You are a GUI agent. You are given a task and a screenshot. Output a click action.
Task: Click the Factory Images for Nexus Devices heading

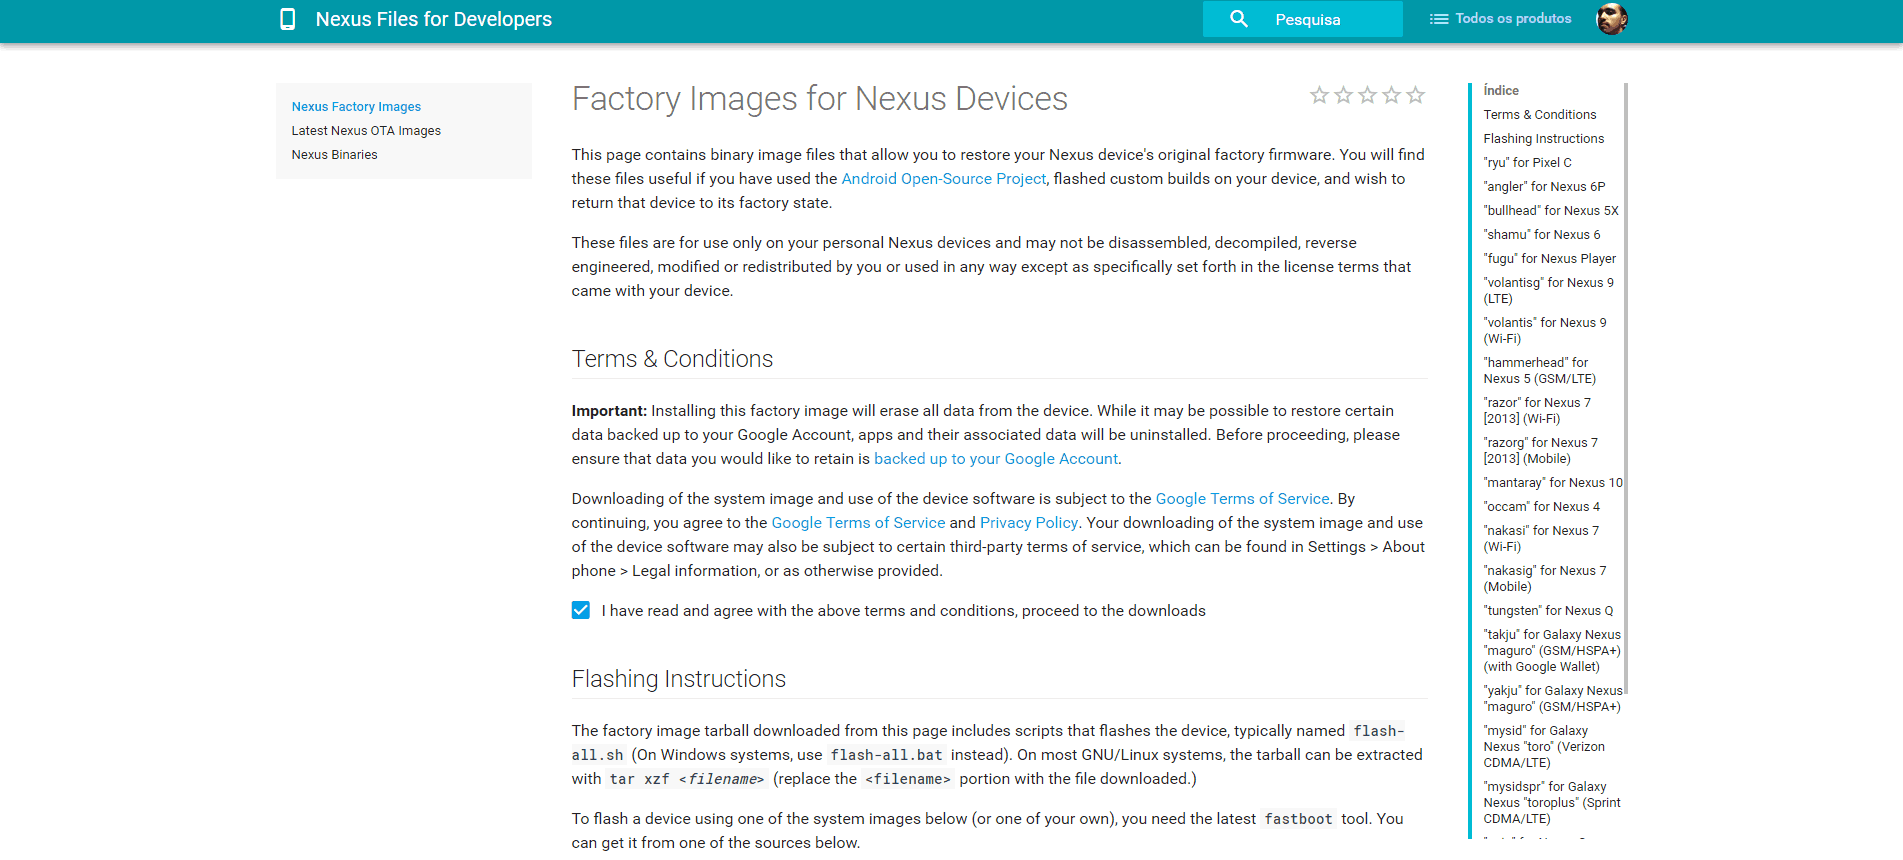(x=819, y=99)
